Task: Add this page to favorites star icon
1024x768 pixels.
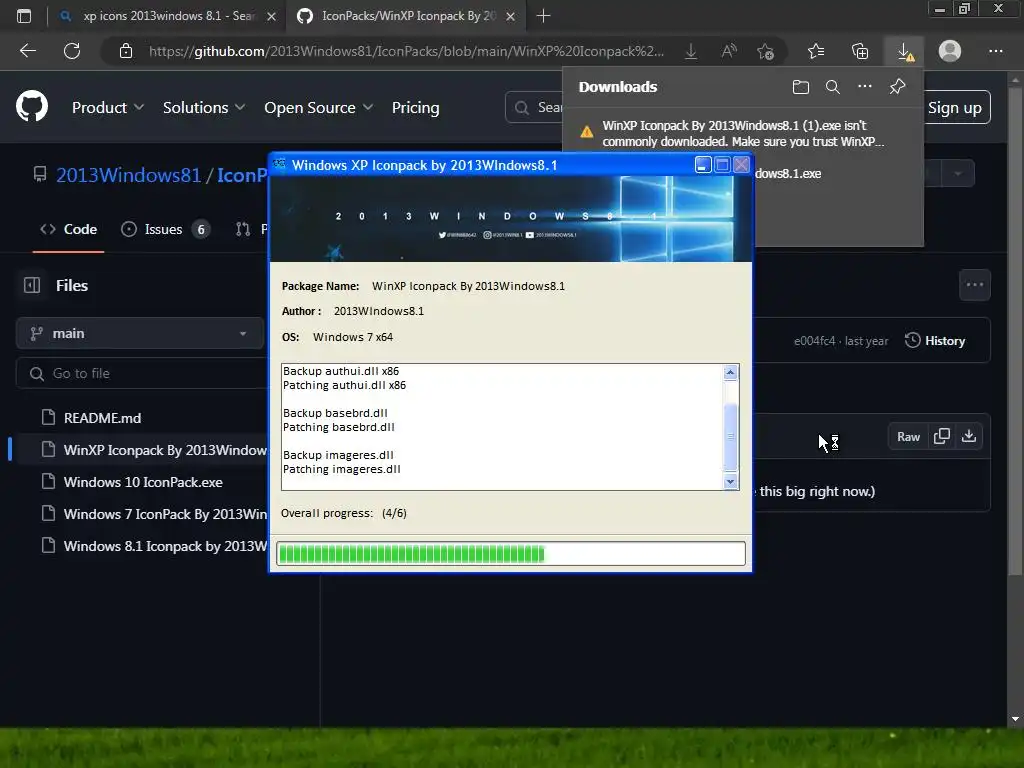Action: pyautogui.click(x=765, y=51)
